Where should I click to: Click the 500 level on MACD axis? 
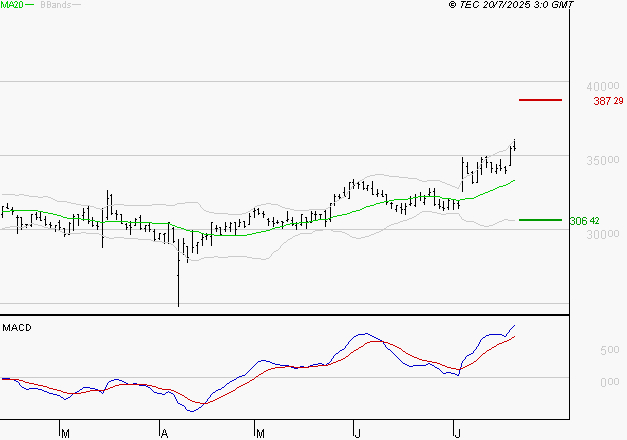coord(609,351)
